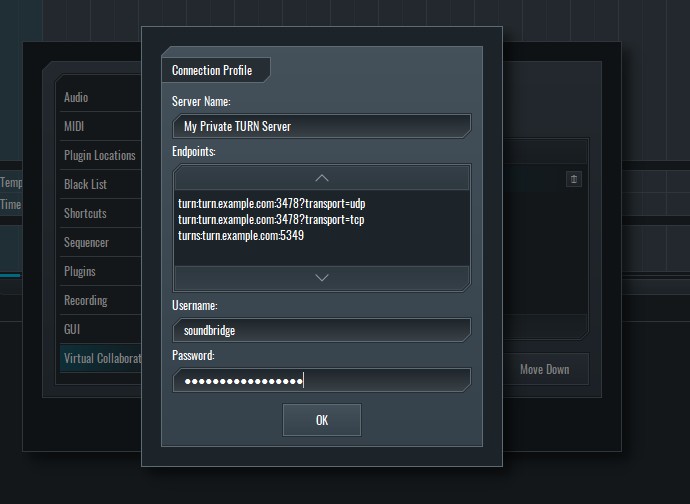Select the transport=udp endpoint line
This screenshot has width=690, height=504.
[x=272, y=204]
